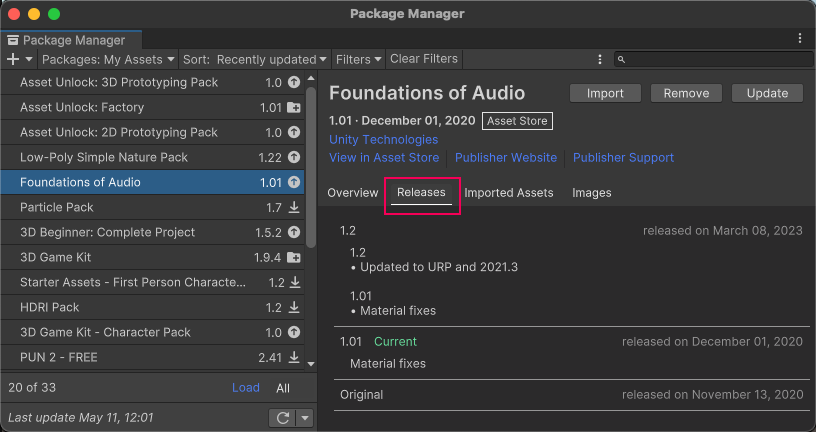This screenshot has width=816, height=432.
Task: Open the Filters dropdown
Action: click(359, 59)
